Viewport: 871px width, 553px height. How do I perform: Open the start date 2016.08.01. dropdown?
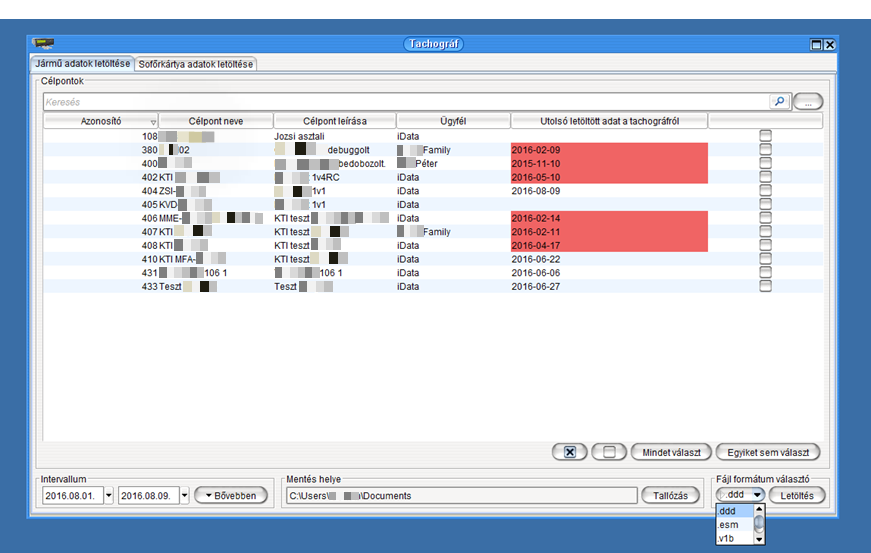[110, 496]
